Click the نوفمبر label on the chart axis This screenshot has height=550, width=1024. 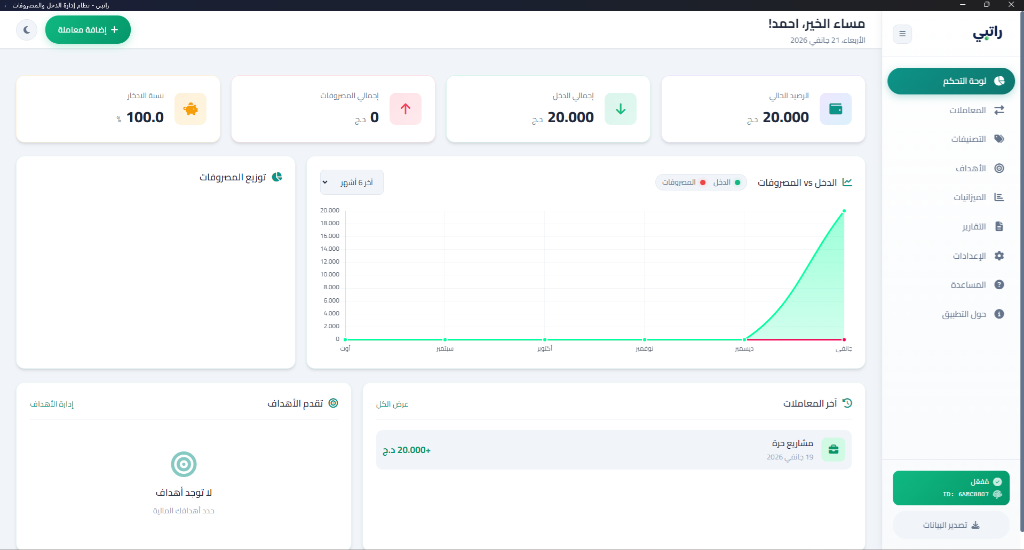(x=644, y=349)
